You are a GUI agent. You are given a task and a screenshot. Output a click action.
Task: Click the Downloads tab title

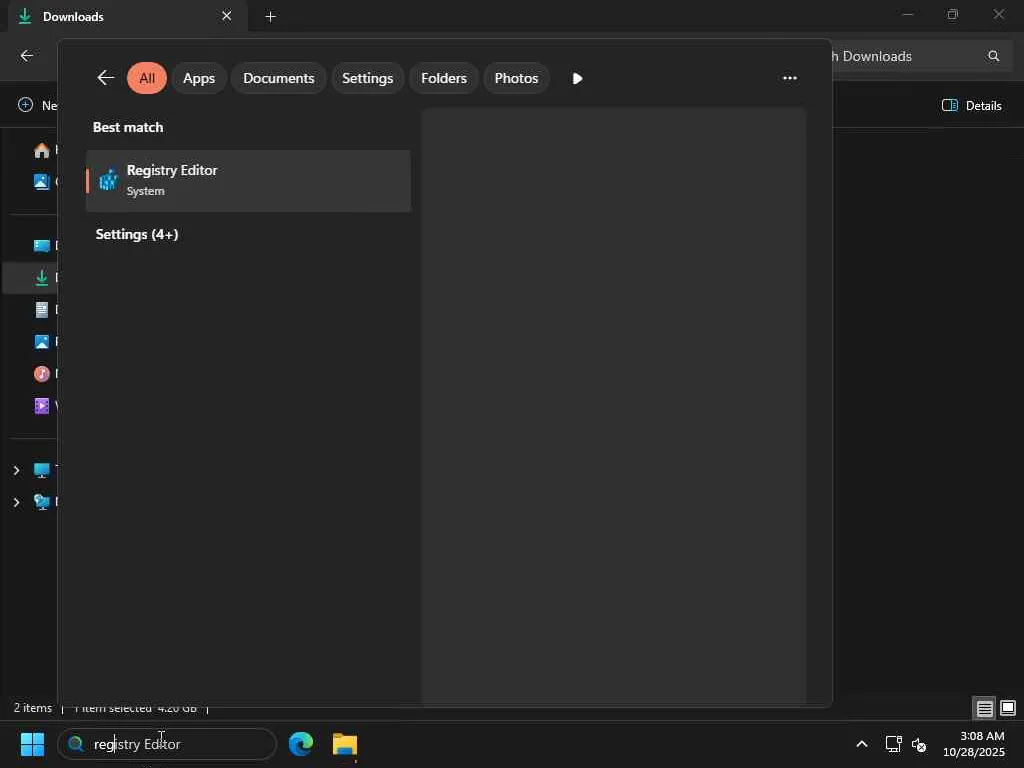(73, 17)
